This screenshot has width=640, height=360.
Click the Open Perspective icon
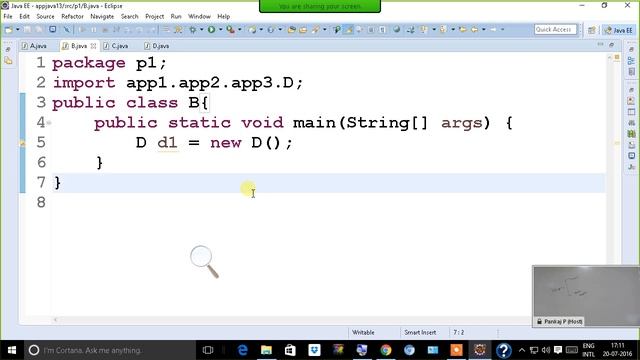tap(591, 30)
